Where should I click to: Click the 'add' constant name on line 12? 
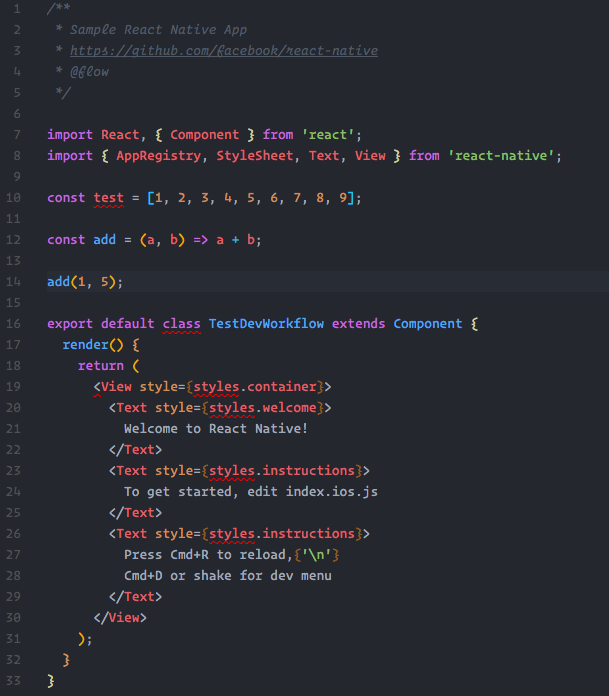(x=104, y=240)
